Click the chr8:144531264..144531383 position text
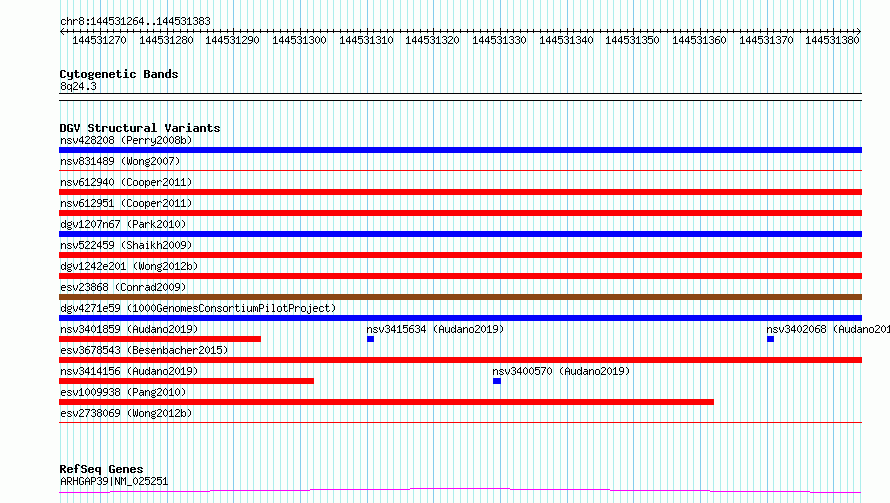This screenshot has width=890, height=503. pos(135,21)
